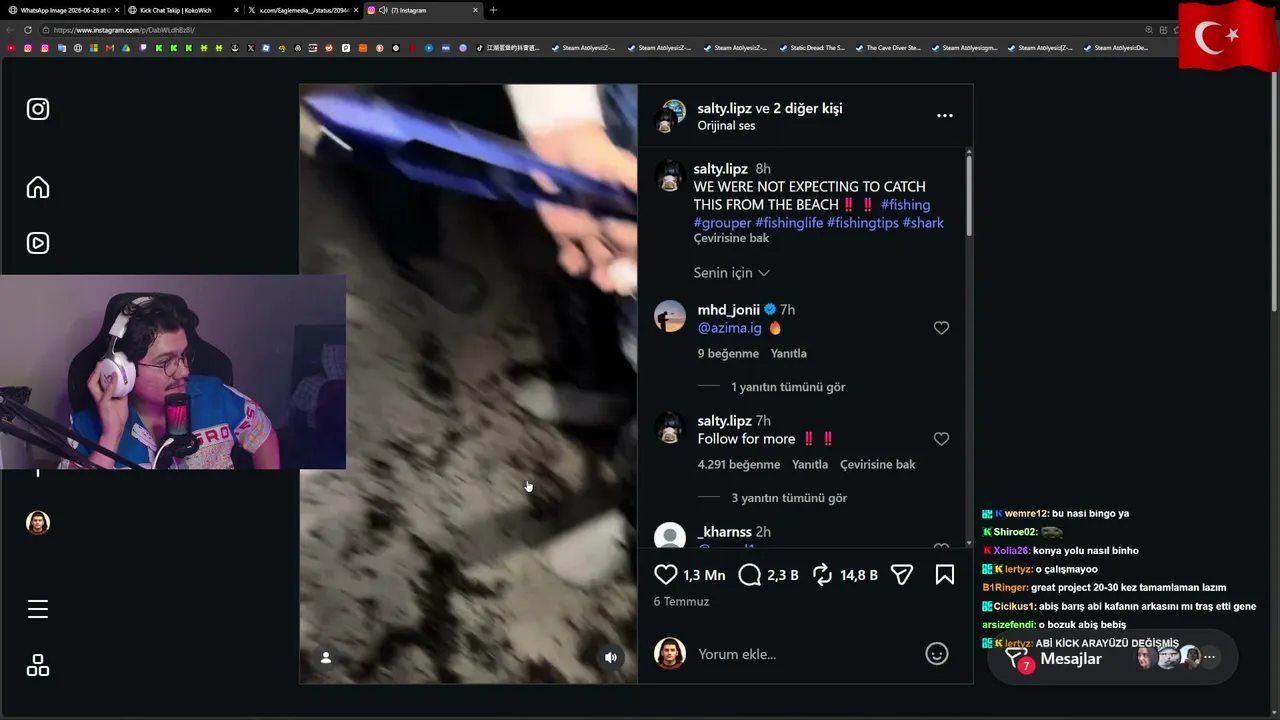This screenshot has width=1280, height=720.
Task: Open comments via the speech bubble icon
Action: pyautogui.click(x=749, y=575)
